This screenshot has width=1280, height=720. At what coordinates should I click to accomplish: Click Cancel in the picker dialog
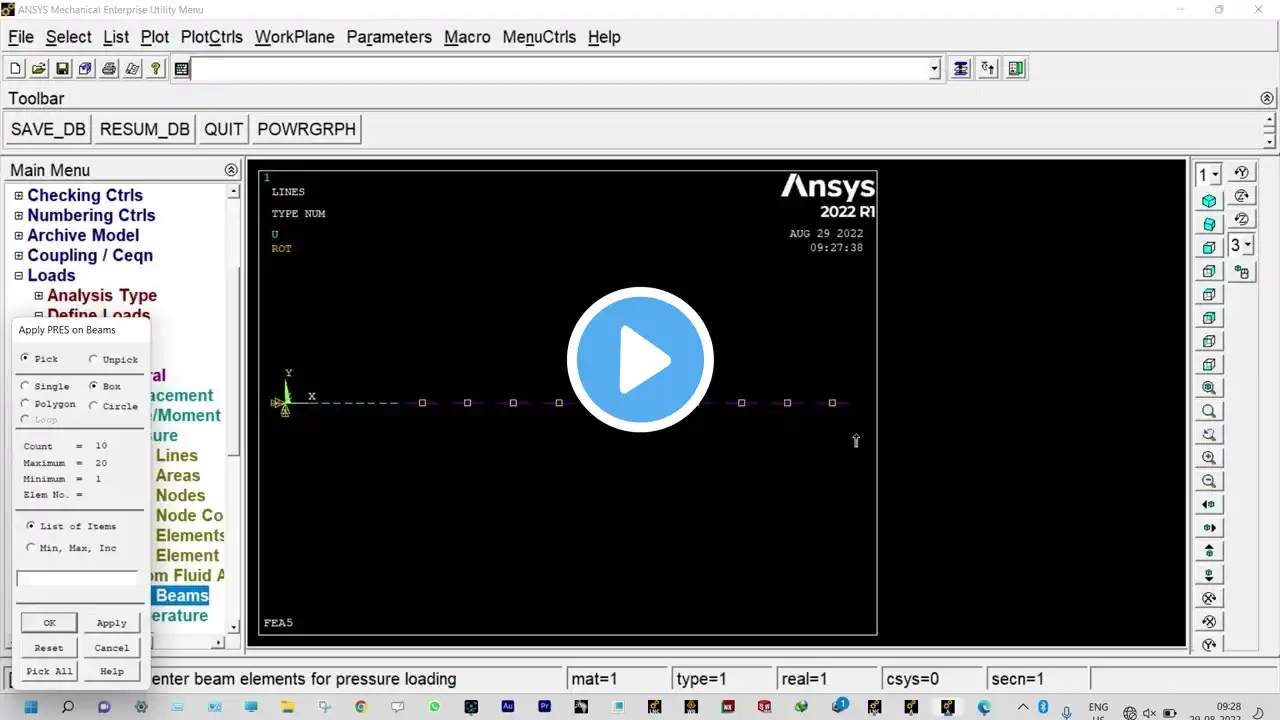(x=112, y=647)
